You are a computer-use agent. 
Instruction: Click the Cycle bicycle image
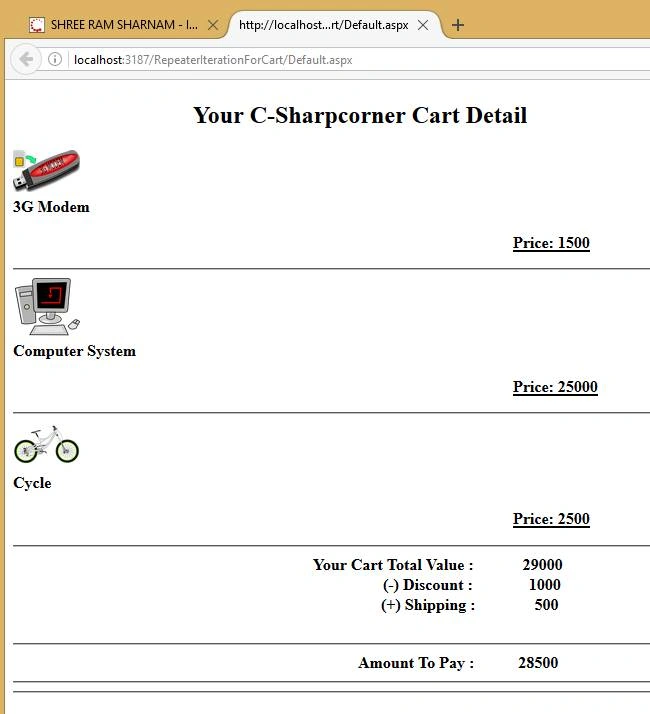[x=46, y=444]
